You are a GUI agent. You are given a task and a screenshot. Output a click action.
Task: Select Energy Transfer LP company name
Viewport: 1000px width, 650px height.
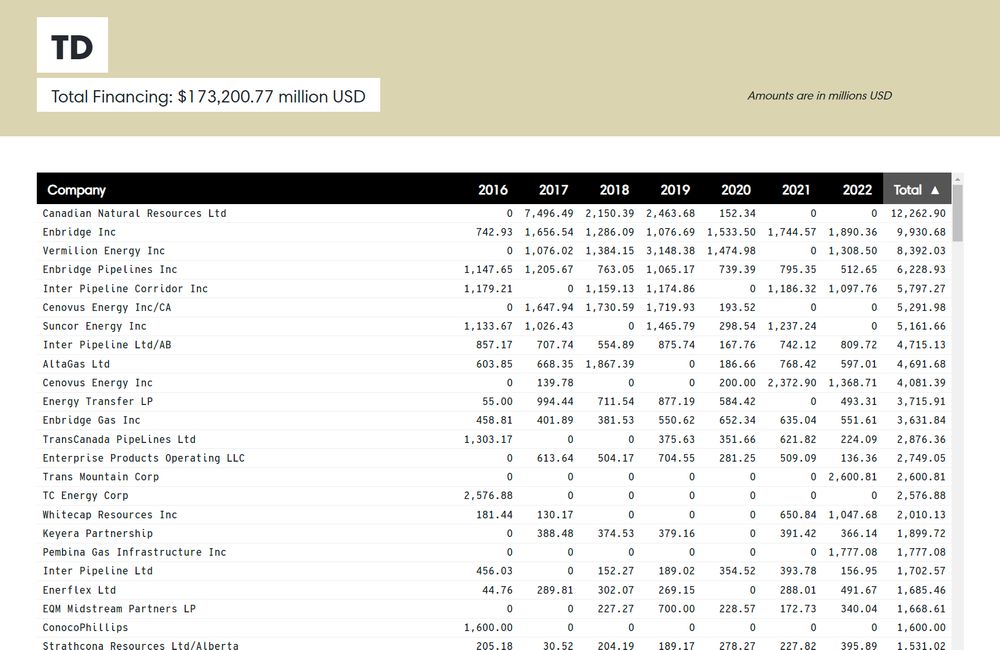pyautogui.click(x=98, y=401)
